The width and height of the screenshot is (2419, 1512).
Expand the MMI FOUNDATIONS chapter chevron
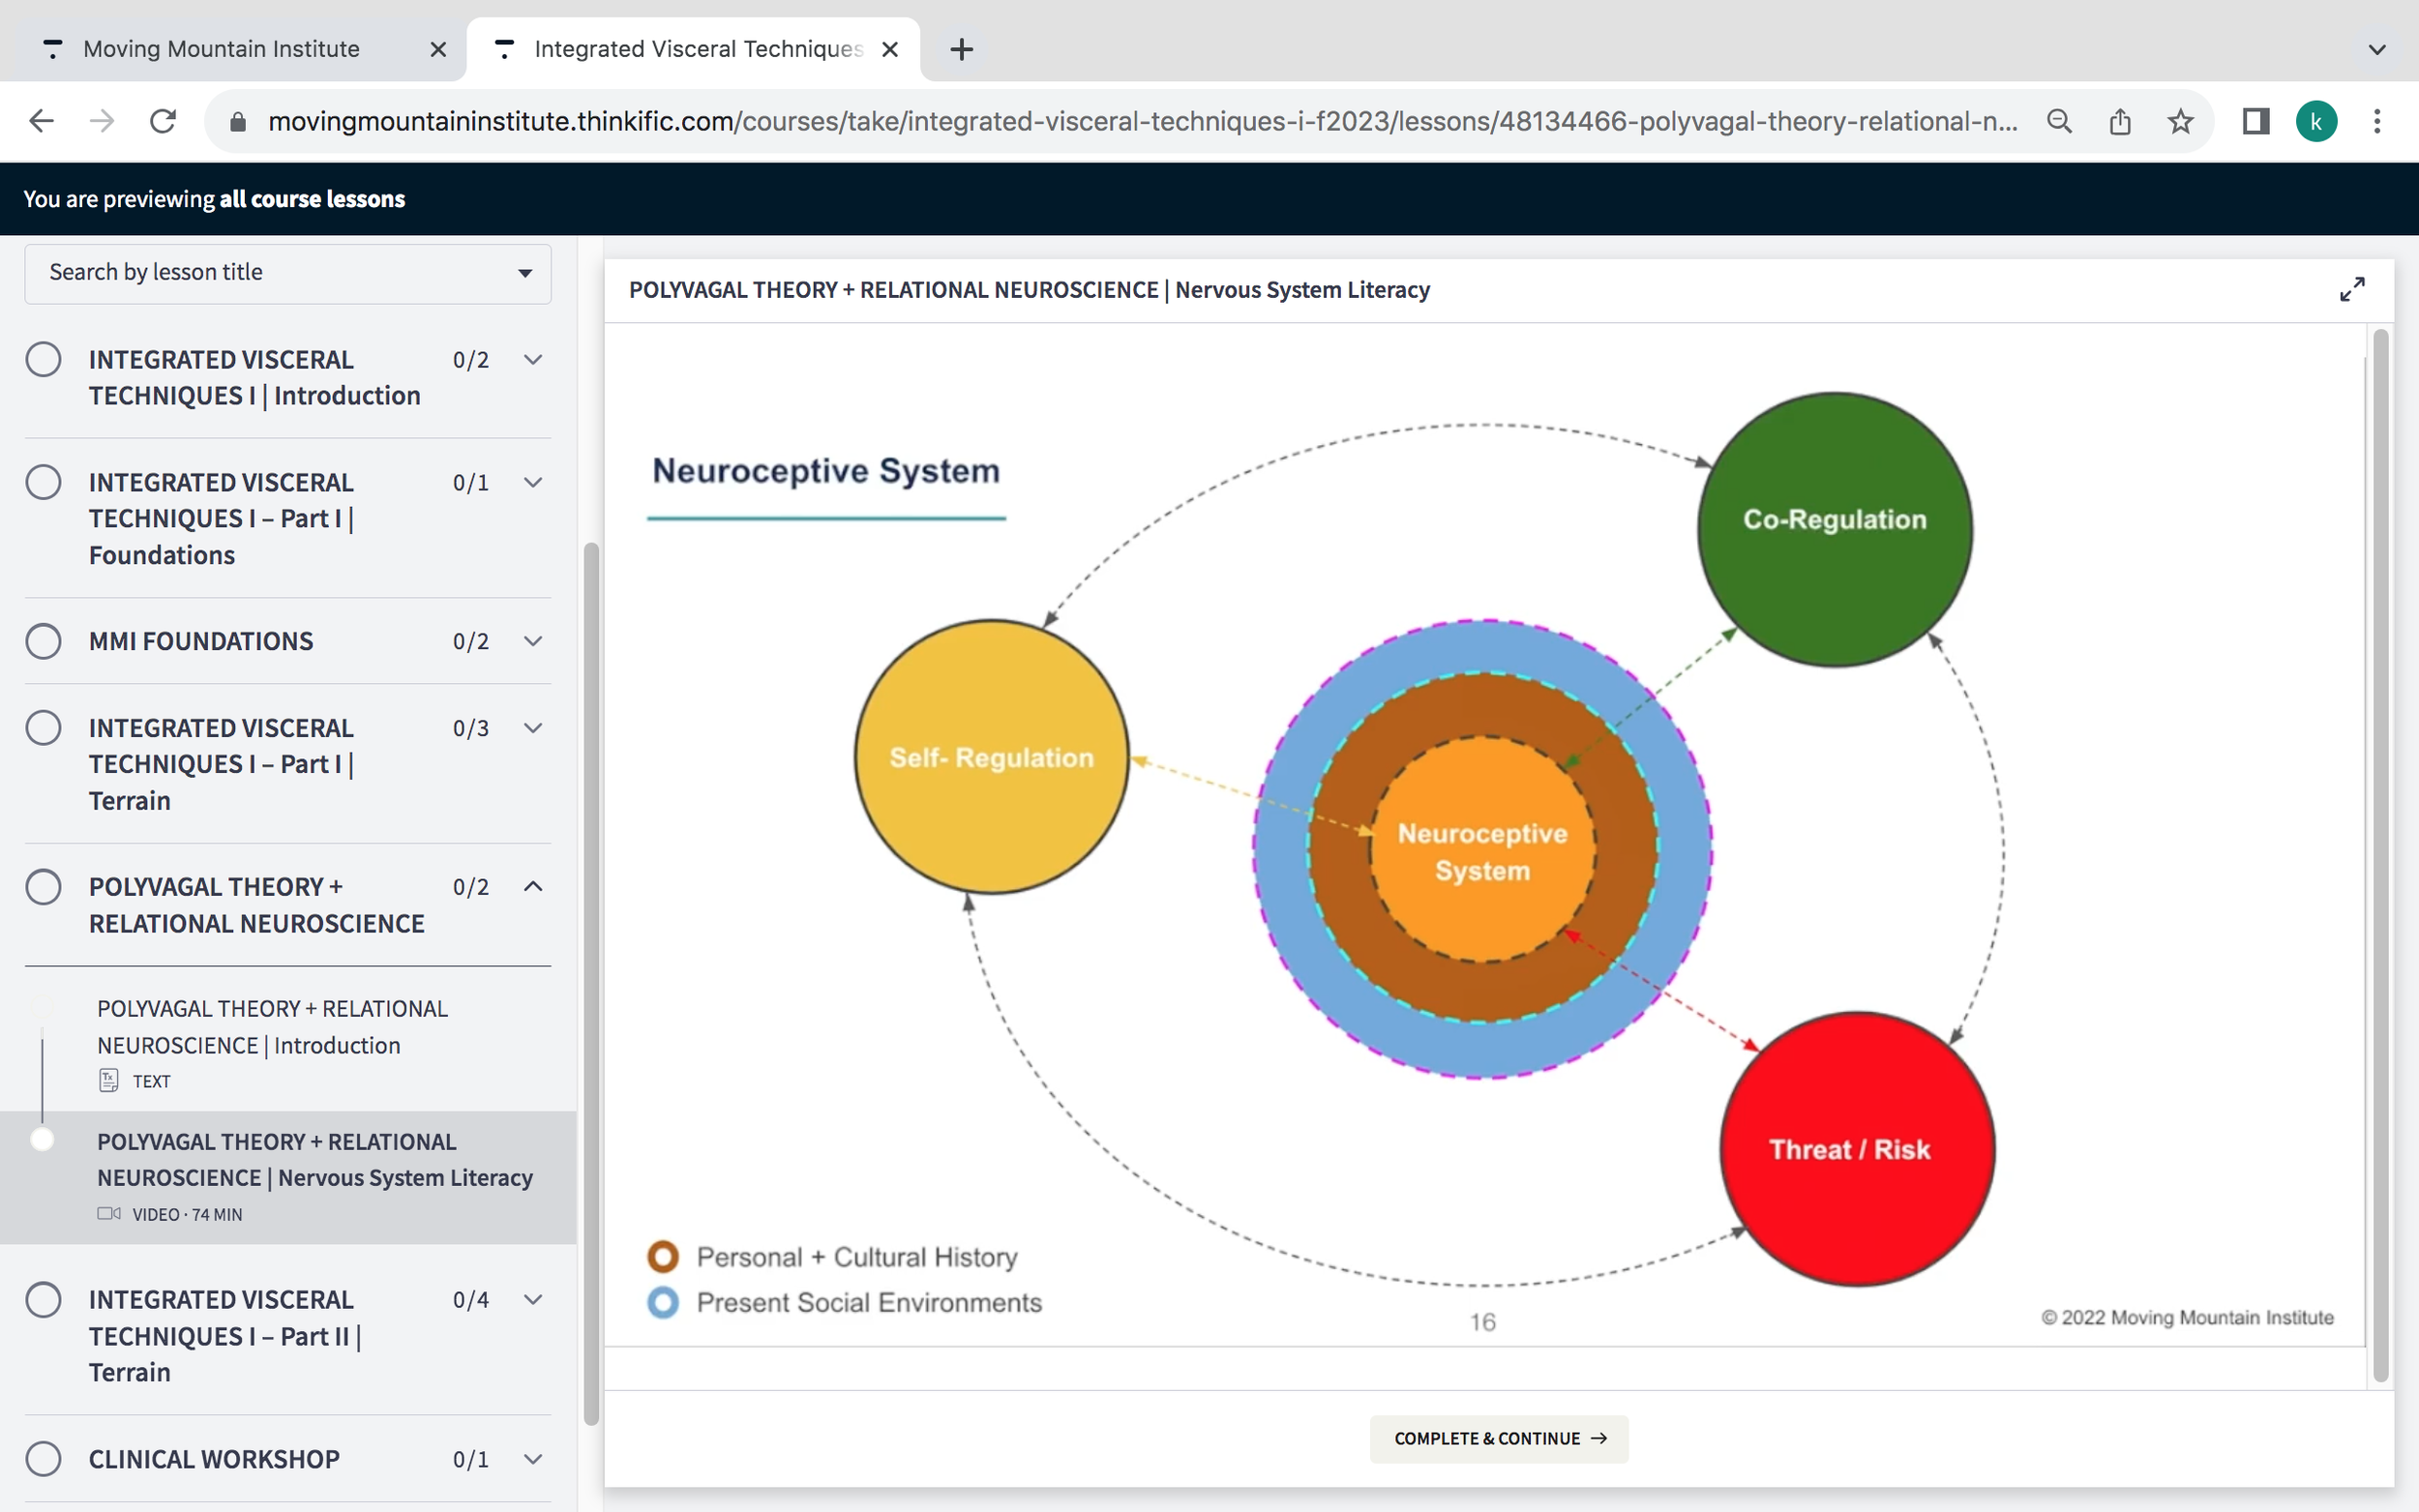coord(533,641)
